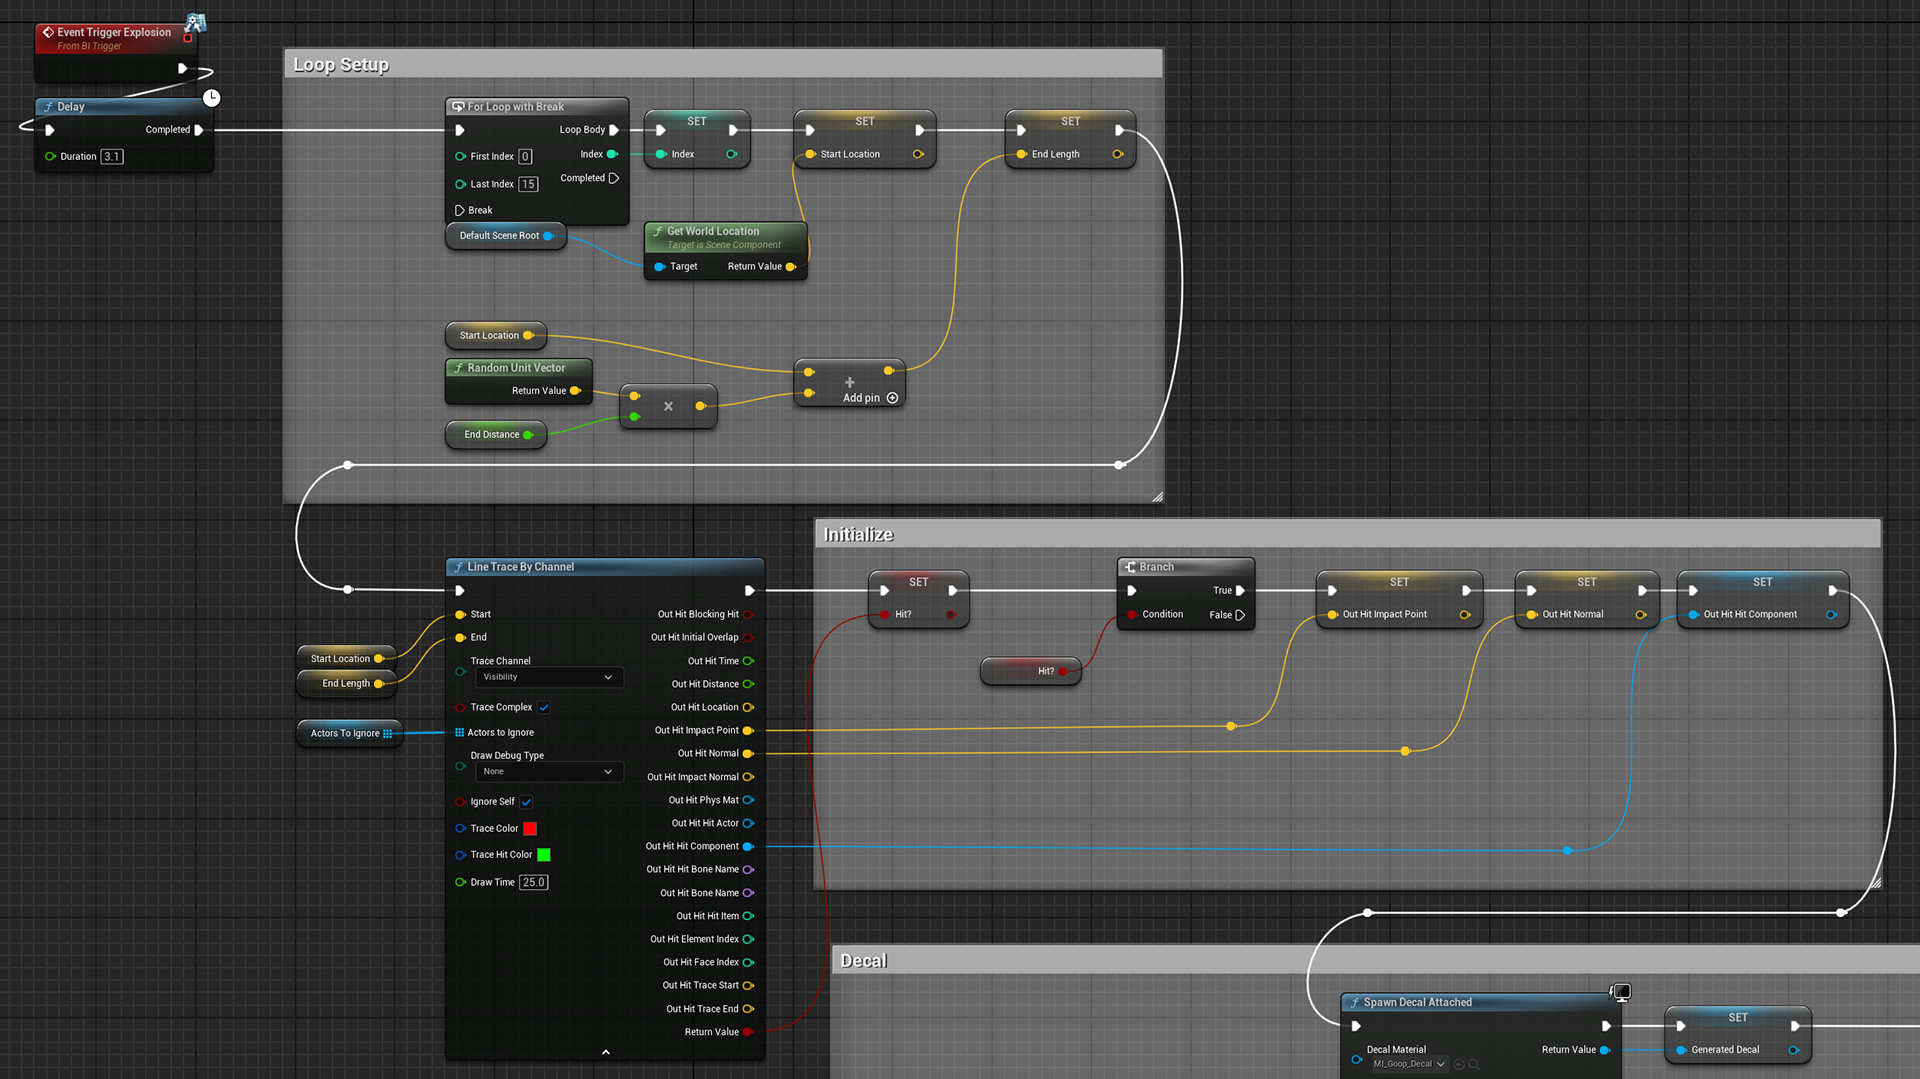1920x1079 pixels.
Task: Click the Line Trace Out Hit Normal pin
Action: [x=748, y=754]
